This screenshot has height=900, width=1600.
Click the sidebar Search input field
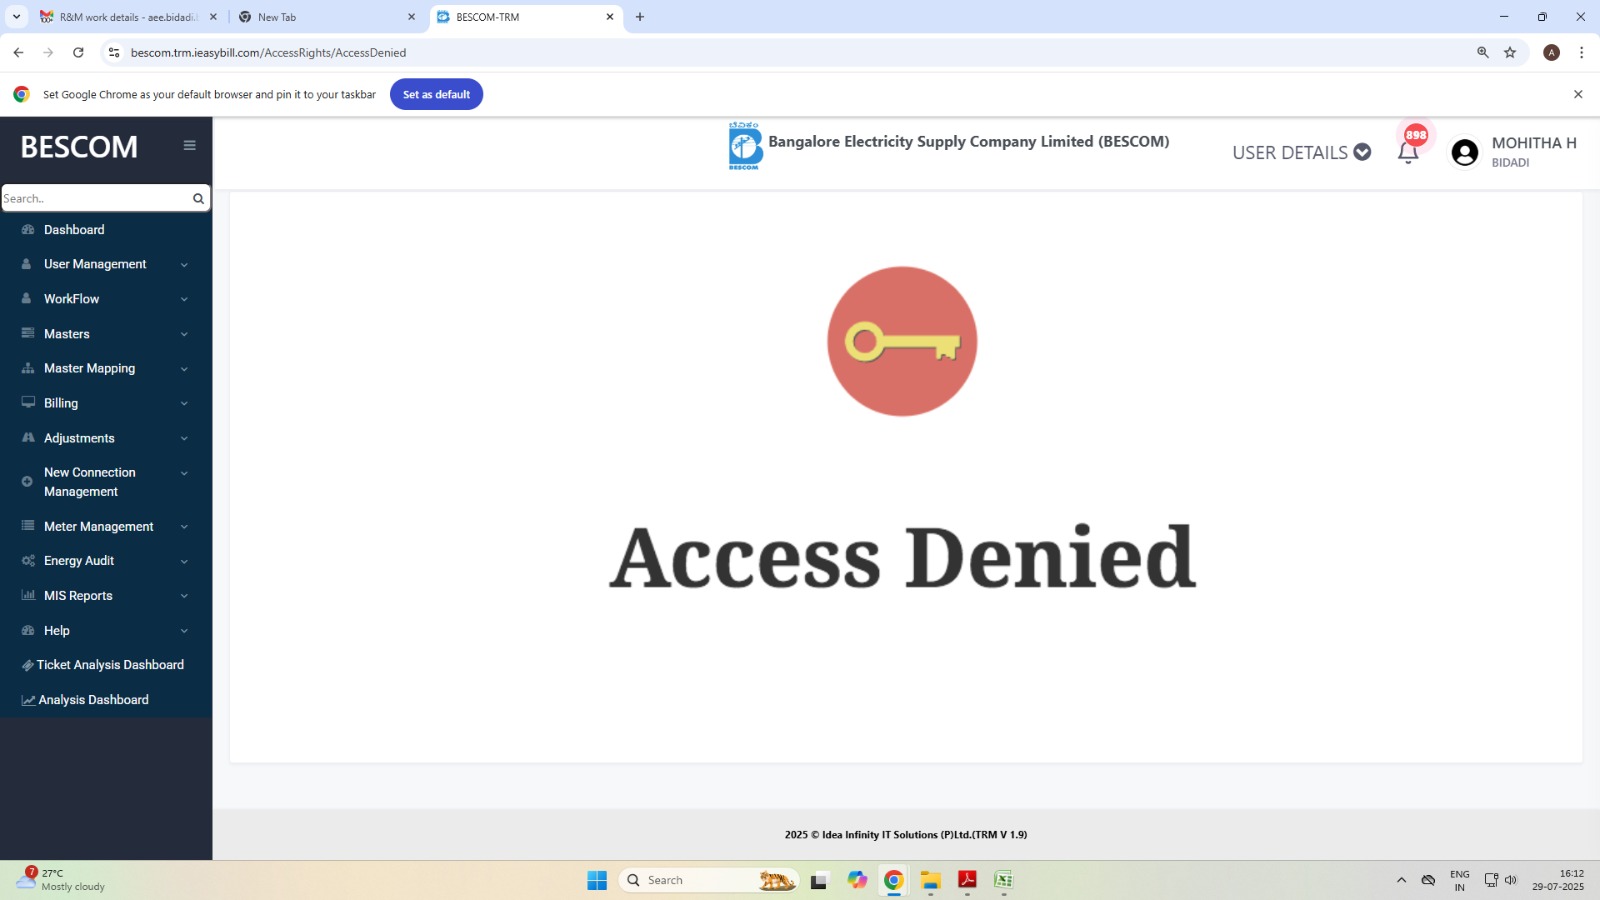coord(96,198)
